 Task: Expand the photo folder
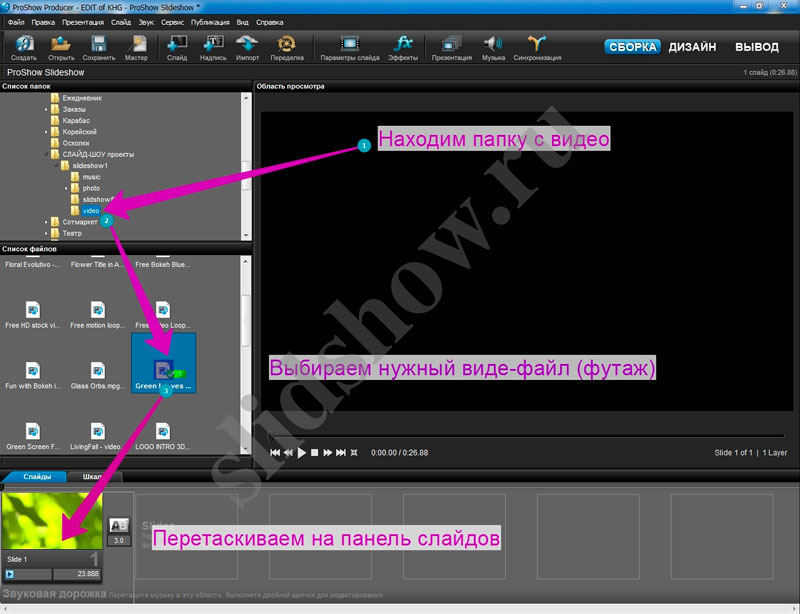[x=66, y=188]
